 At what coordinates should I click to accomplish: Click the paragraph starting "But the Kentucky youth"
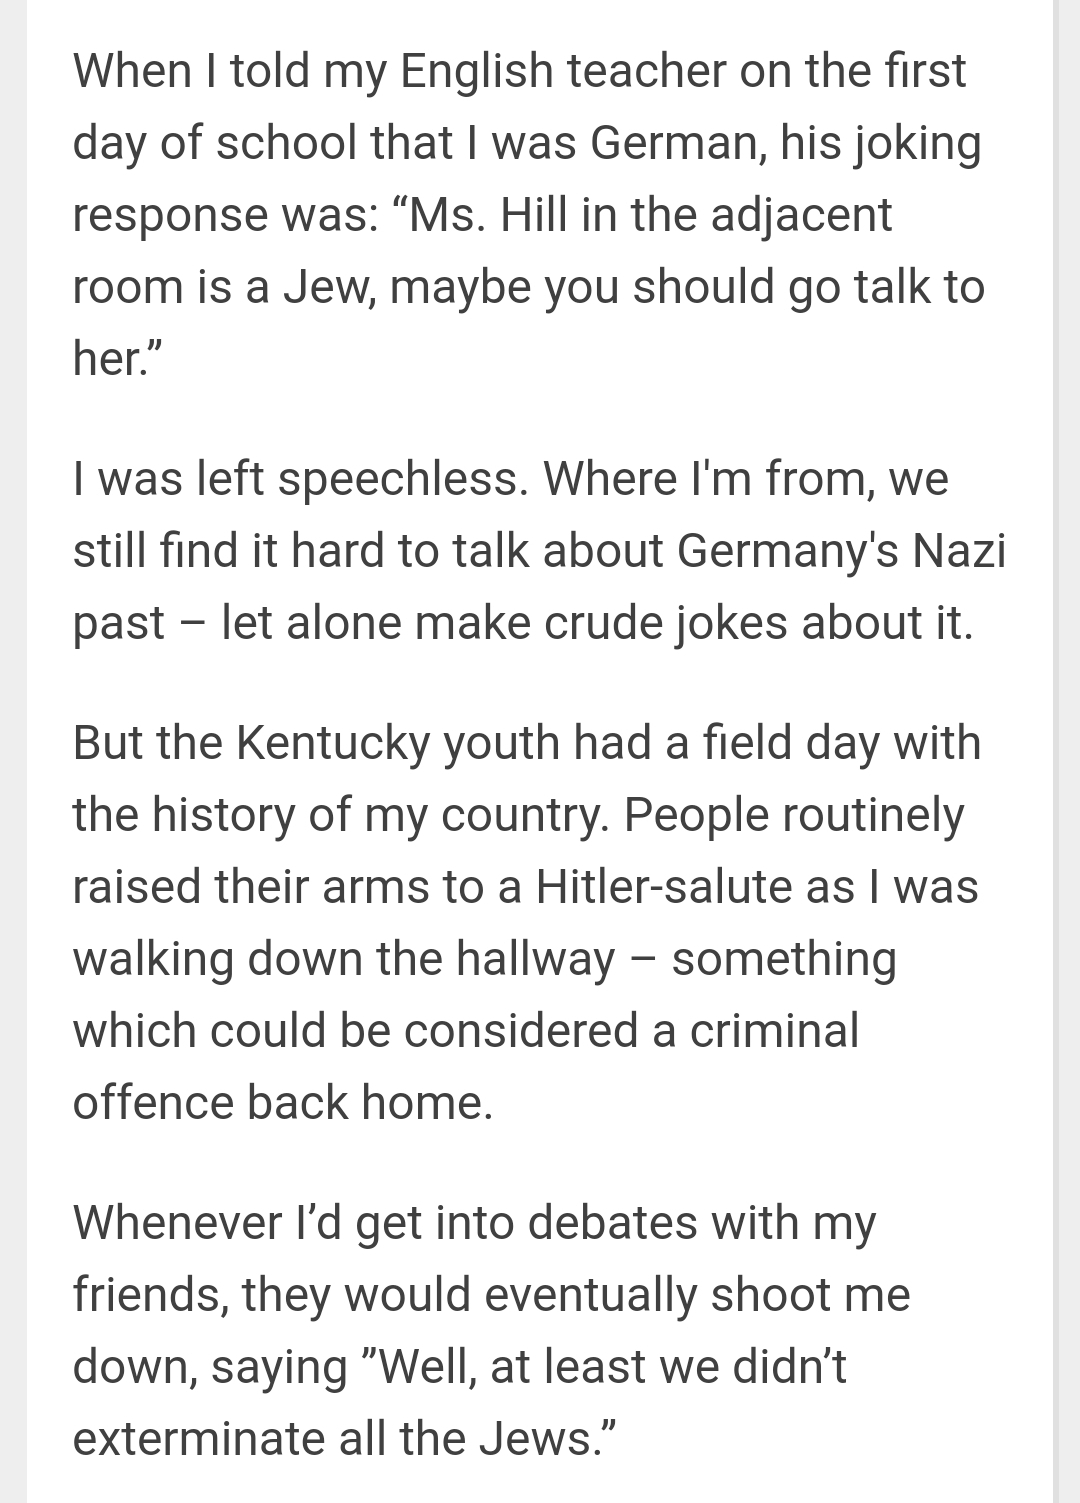pos(526,922)
